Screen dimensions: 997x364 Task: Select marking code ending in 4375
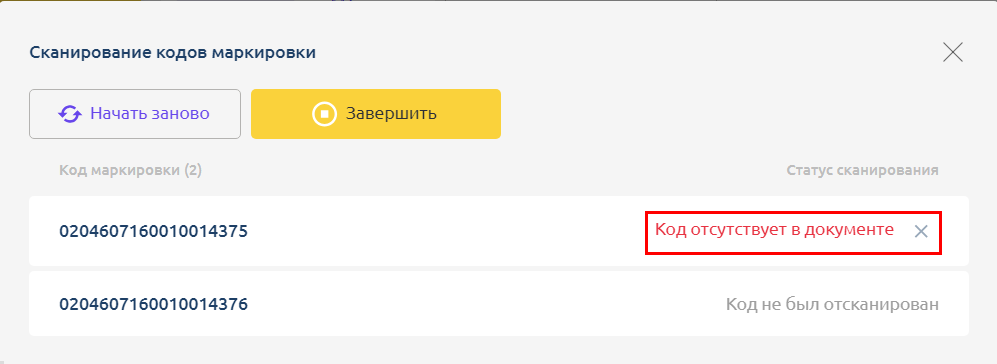[153, 231]
